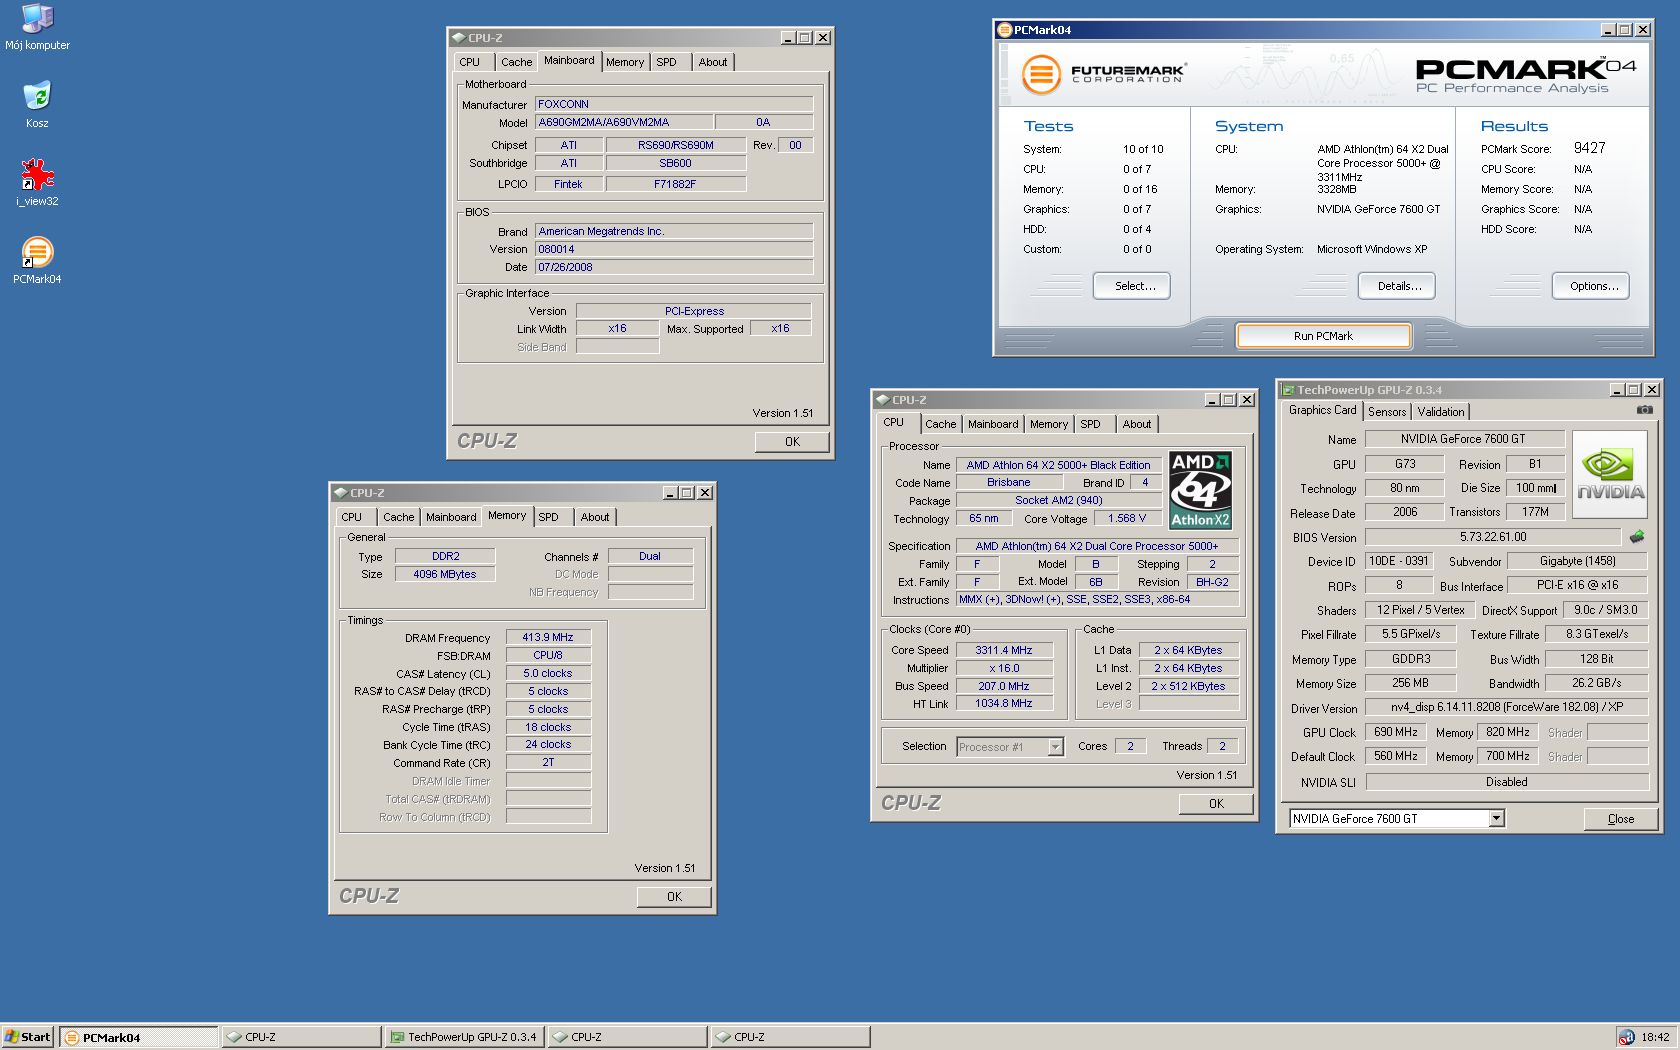Open CPU tab in CPU-Z Memory window
The height and width of the screenshot is (1050, 1680).
tap(352, 517)
